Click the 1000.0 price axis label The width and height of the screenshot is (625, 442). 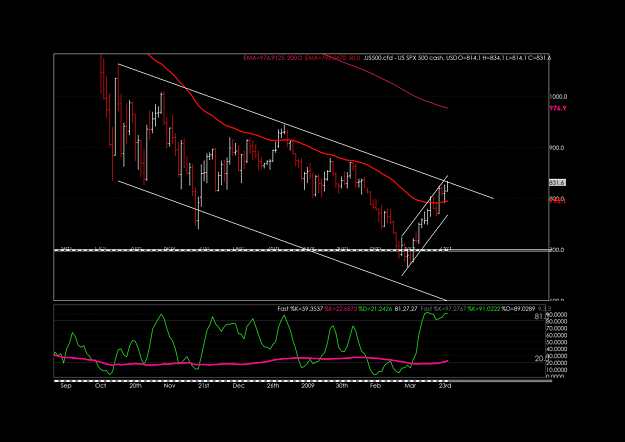click(x=558, y=96)
